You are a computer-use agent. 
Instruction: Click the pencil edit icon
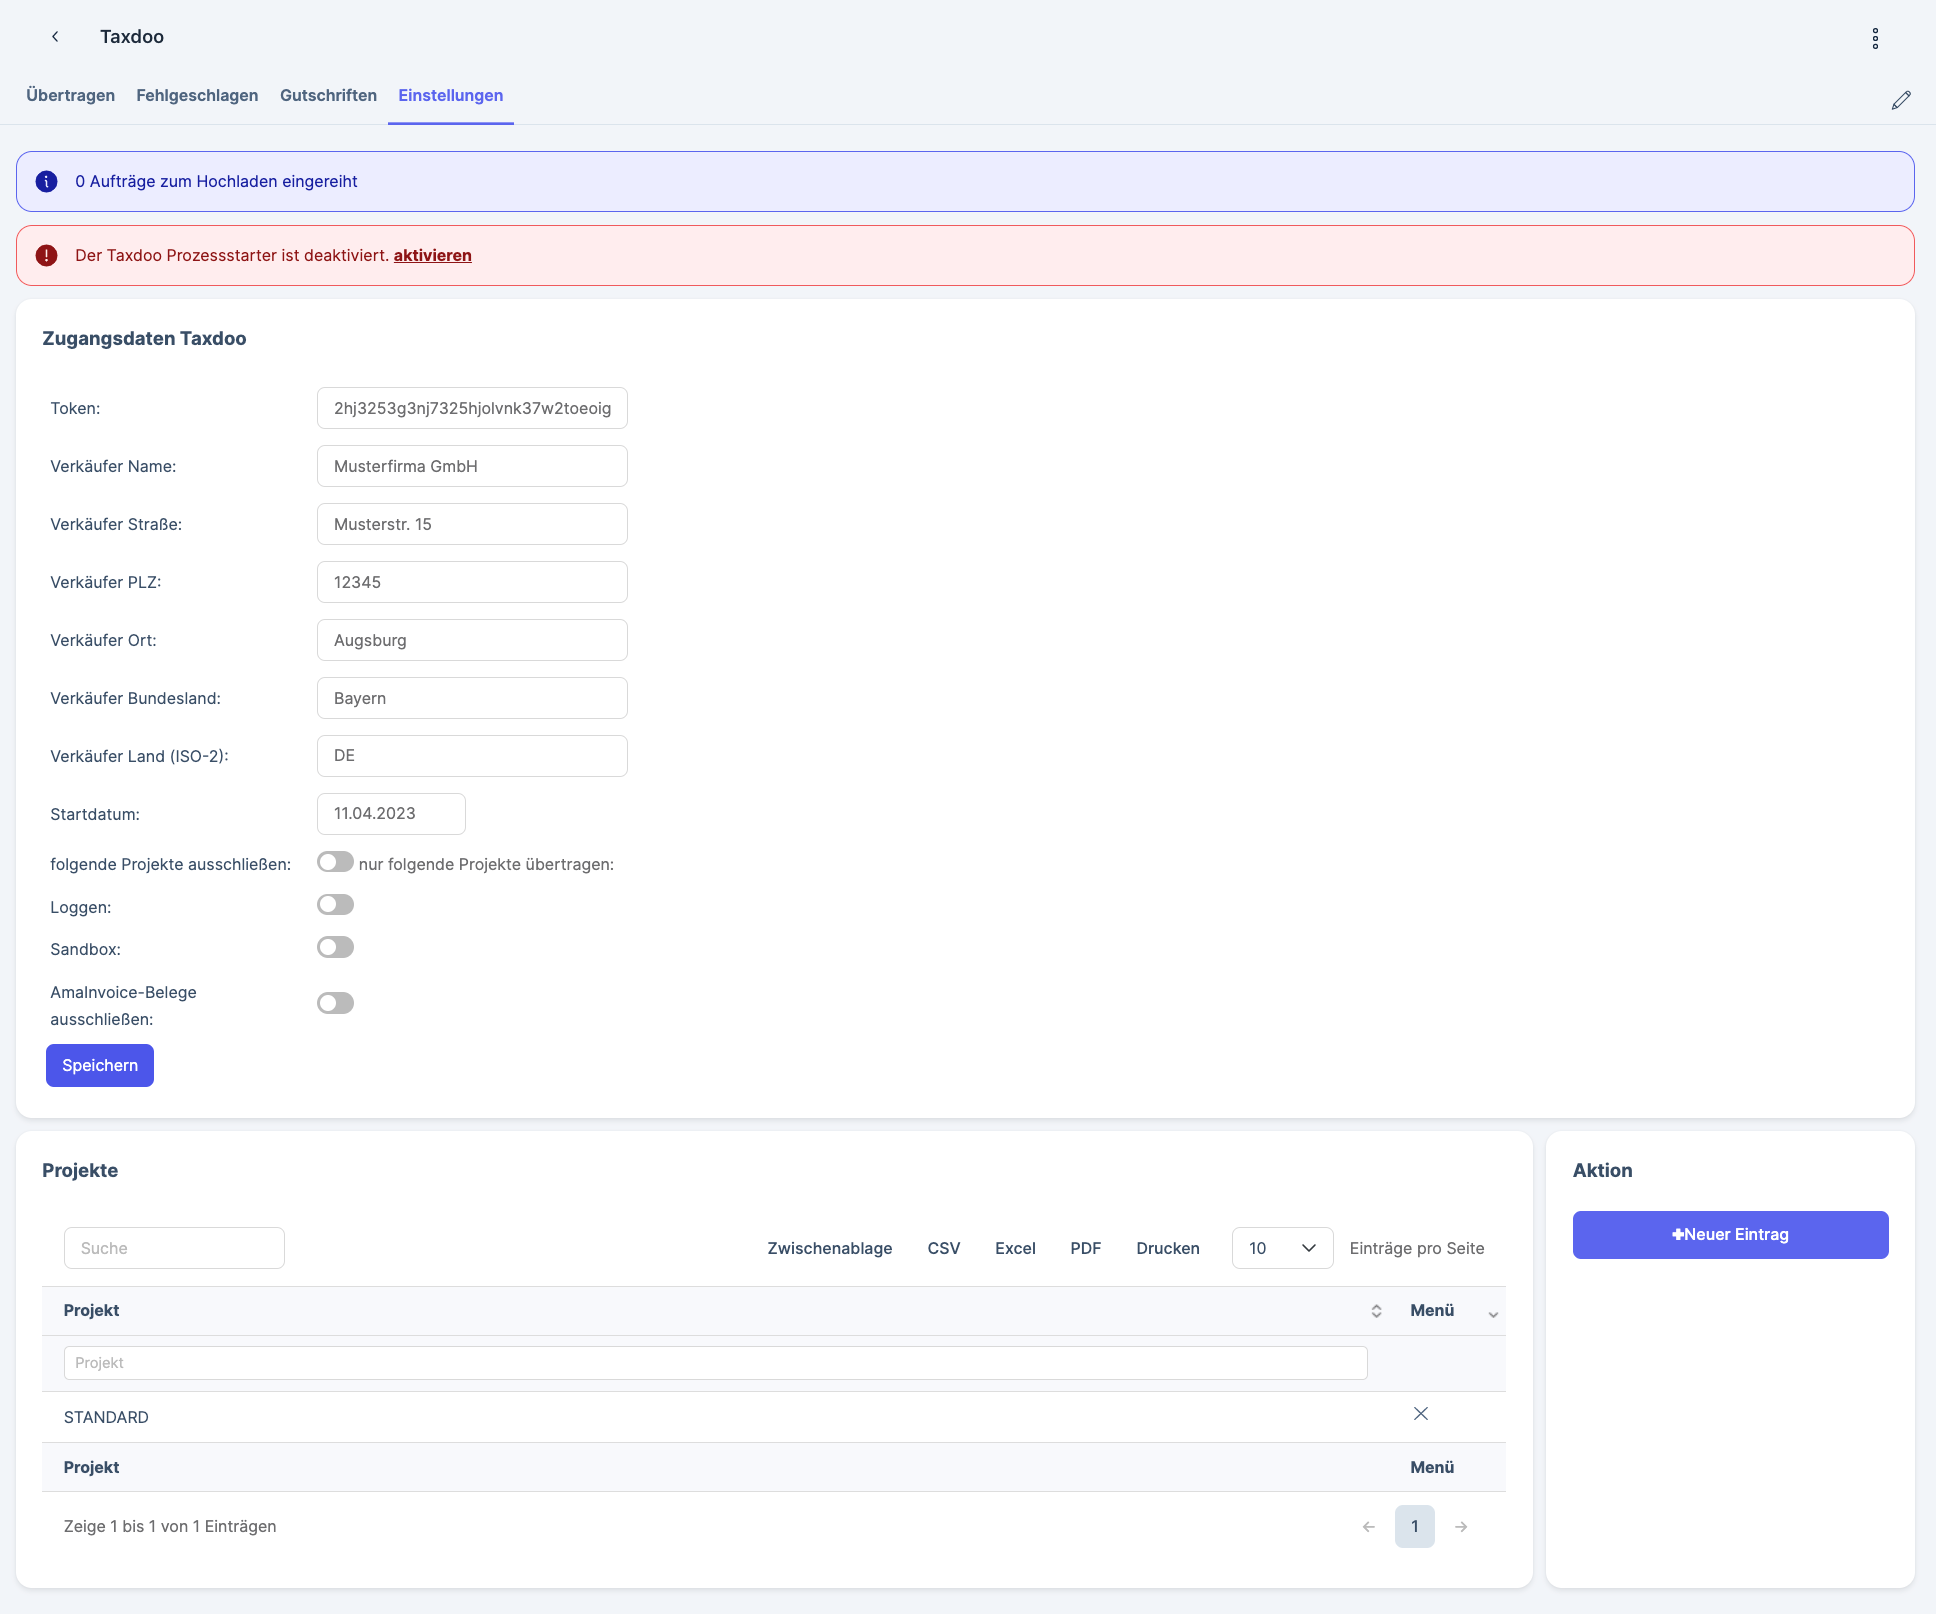[x=1901, y=100]
